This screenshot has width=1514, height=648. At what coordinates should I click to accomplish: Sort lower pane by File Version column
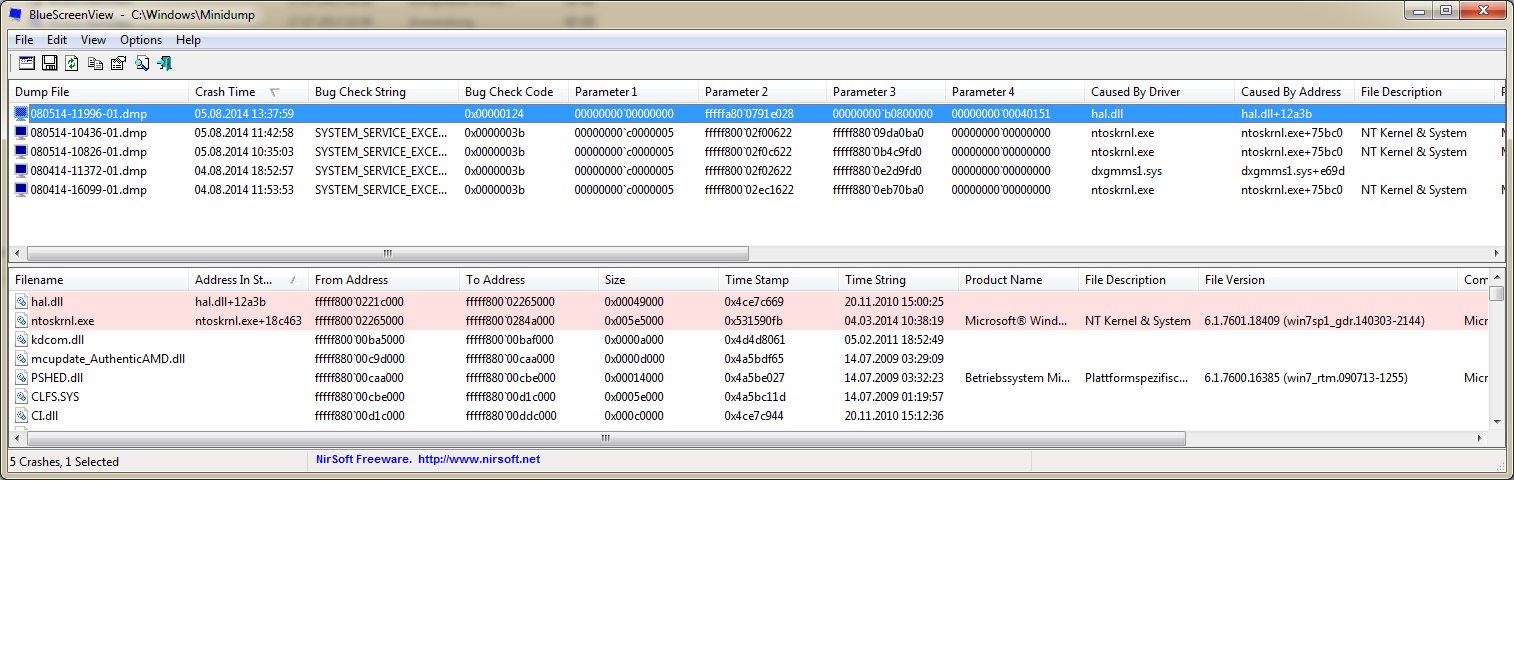(1329, 280)
